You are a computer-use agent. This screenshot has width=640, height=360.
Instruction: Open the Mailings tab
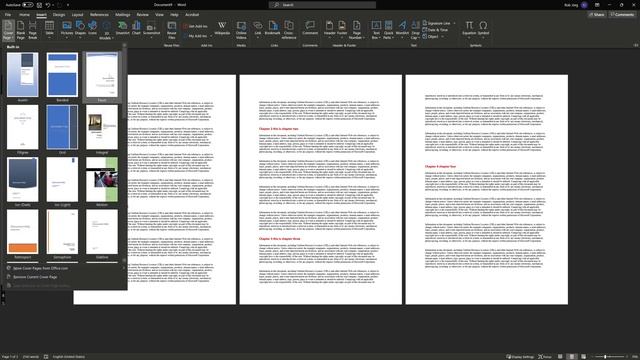coord(122,15)
